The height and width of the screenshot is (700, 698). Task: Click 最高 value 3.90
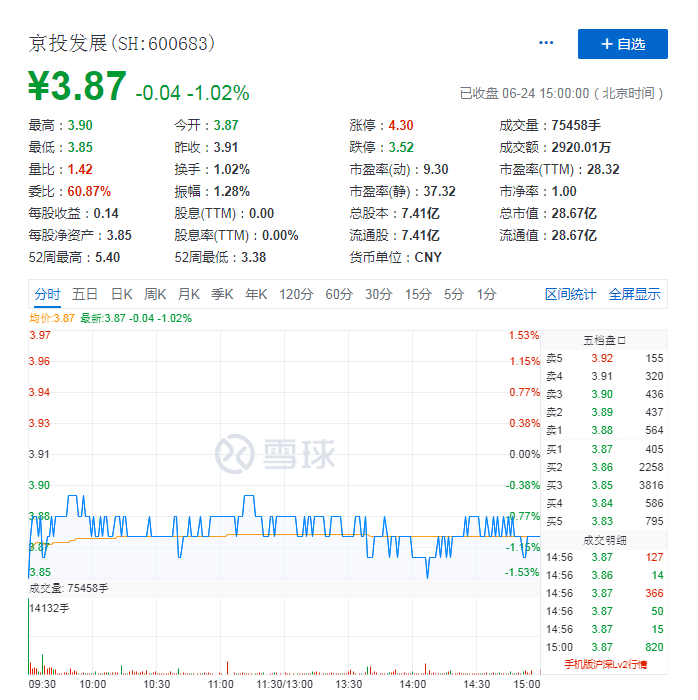tap(80, 125)
